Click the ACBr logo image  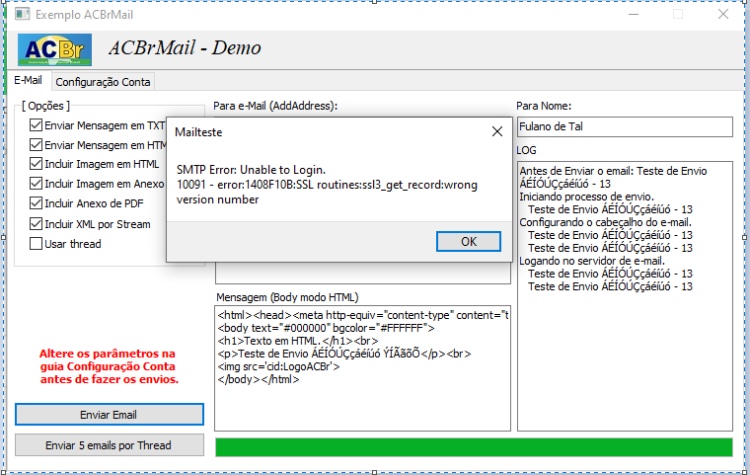[x=55, y=49]
